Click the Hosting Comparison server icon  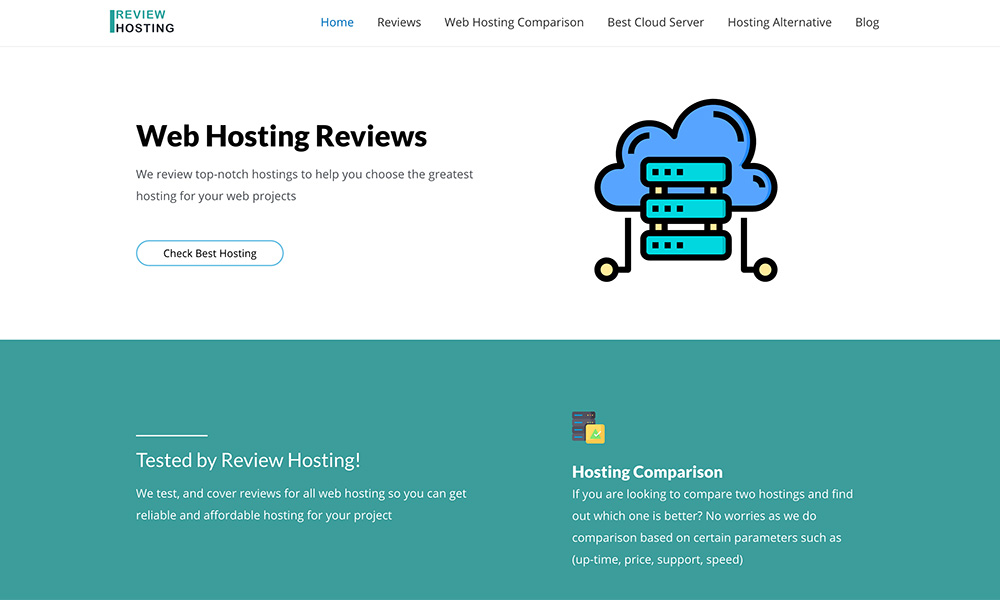click(x=588, y=427)
